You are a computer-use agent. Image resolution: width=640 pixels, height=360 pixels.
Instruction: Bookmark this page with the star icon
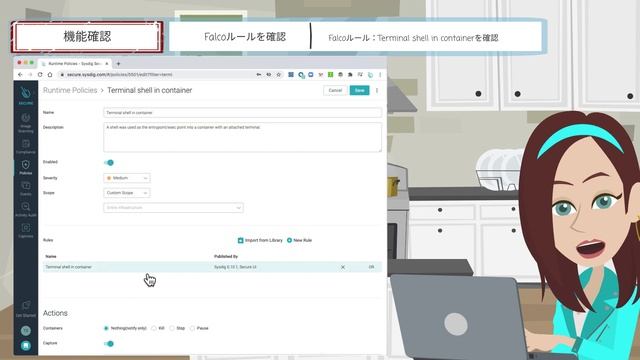pos(279,75)
